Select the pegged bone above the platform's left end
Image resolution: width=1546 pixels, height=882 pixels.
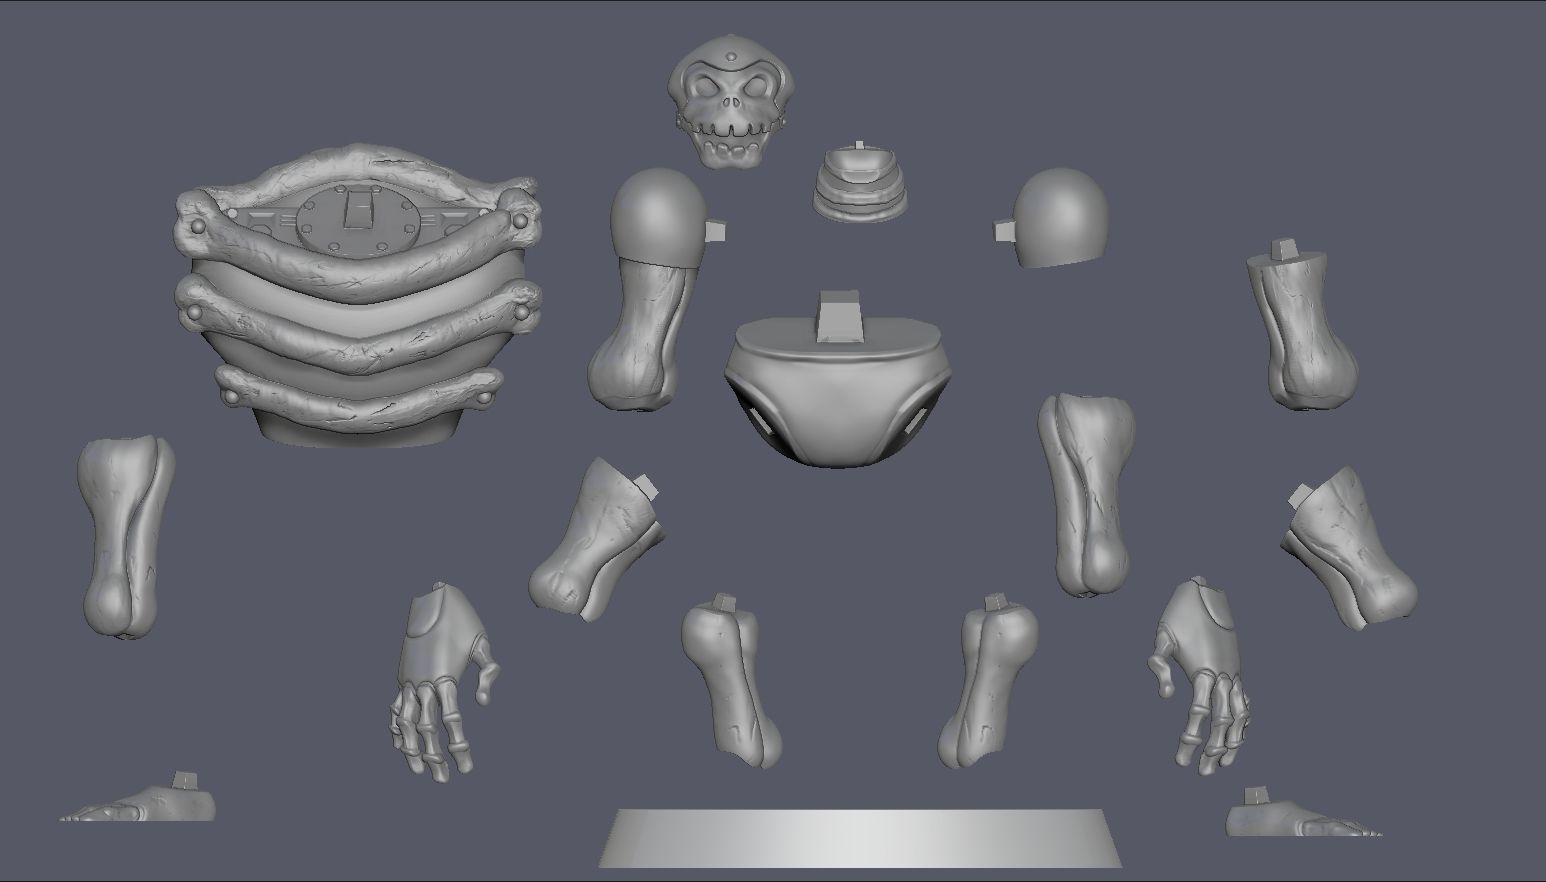[x=731, y=681]
